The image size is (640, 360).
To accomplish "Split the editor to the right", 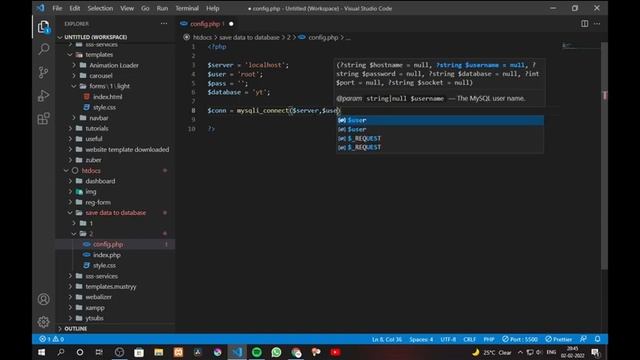I will coord(584,24).
